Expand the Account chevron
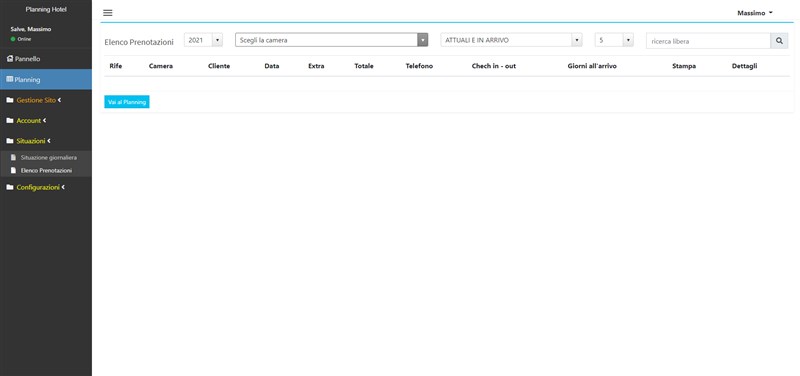Viewport: 800px width, 376px height. (x=44, y=120)
